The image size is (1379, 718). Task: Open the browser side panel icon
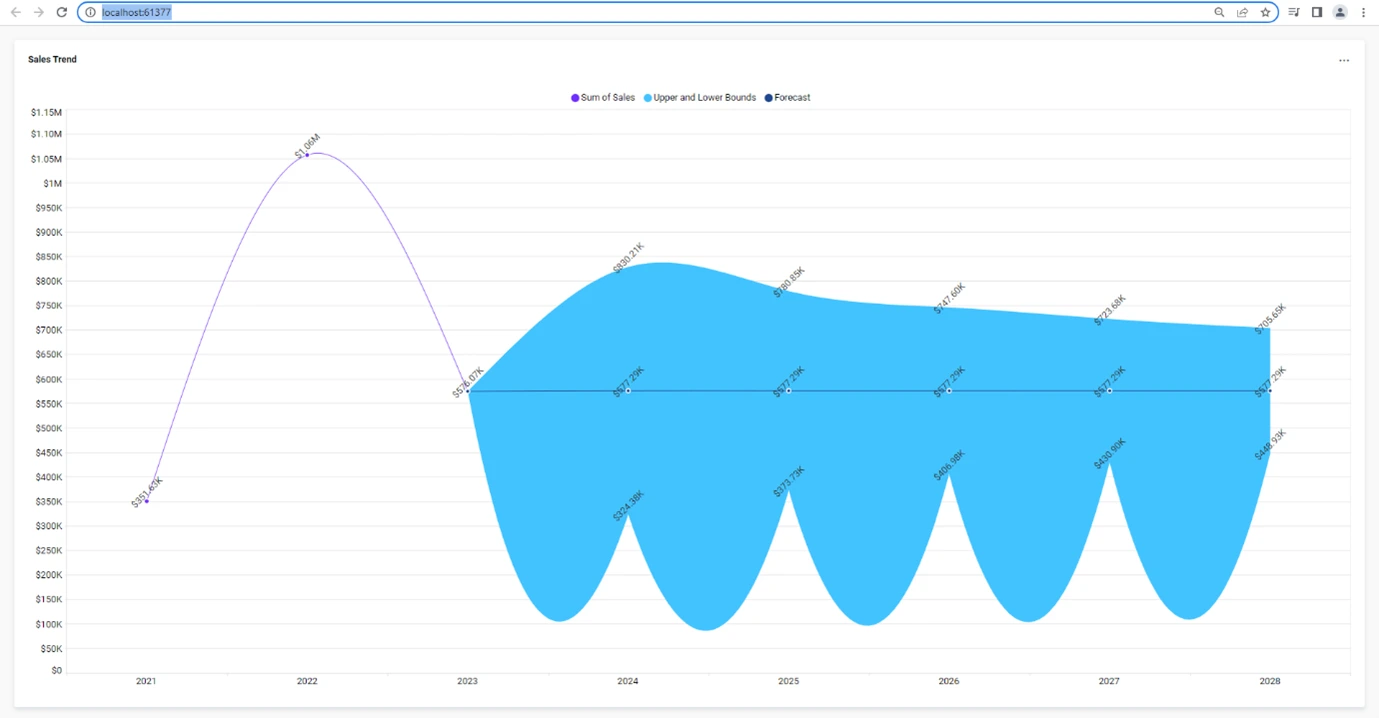click(1317, 12)
